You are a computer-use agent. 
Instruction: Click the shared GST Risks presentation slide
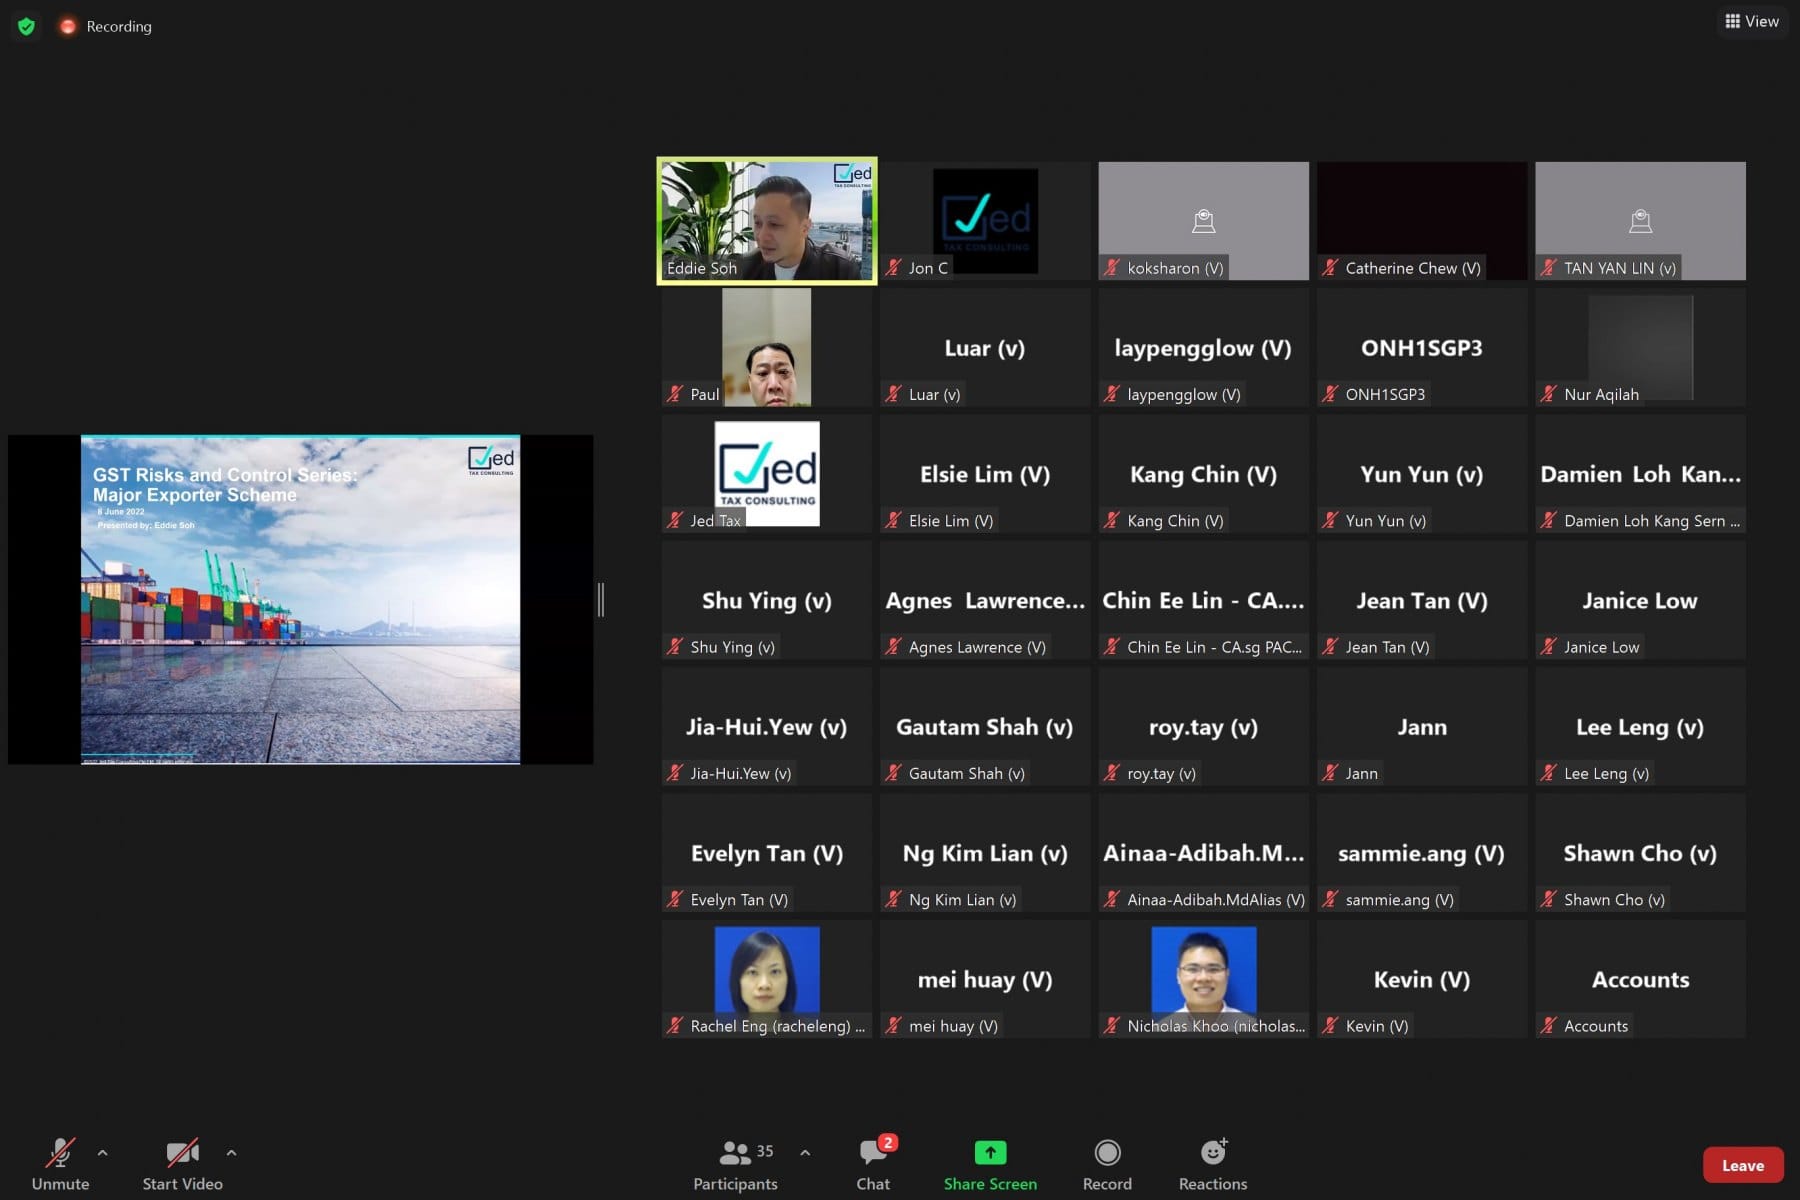click(300, 600)
